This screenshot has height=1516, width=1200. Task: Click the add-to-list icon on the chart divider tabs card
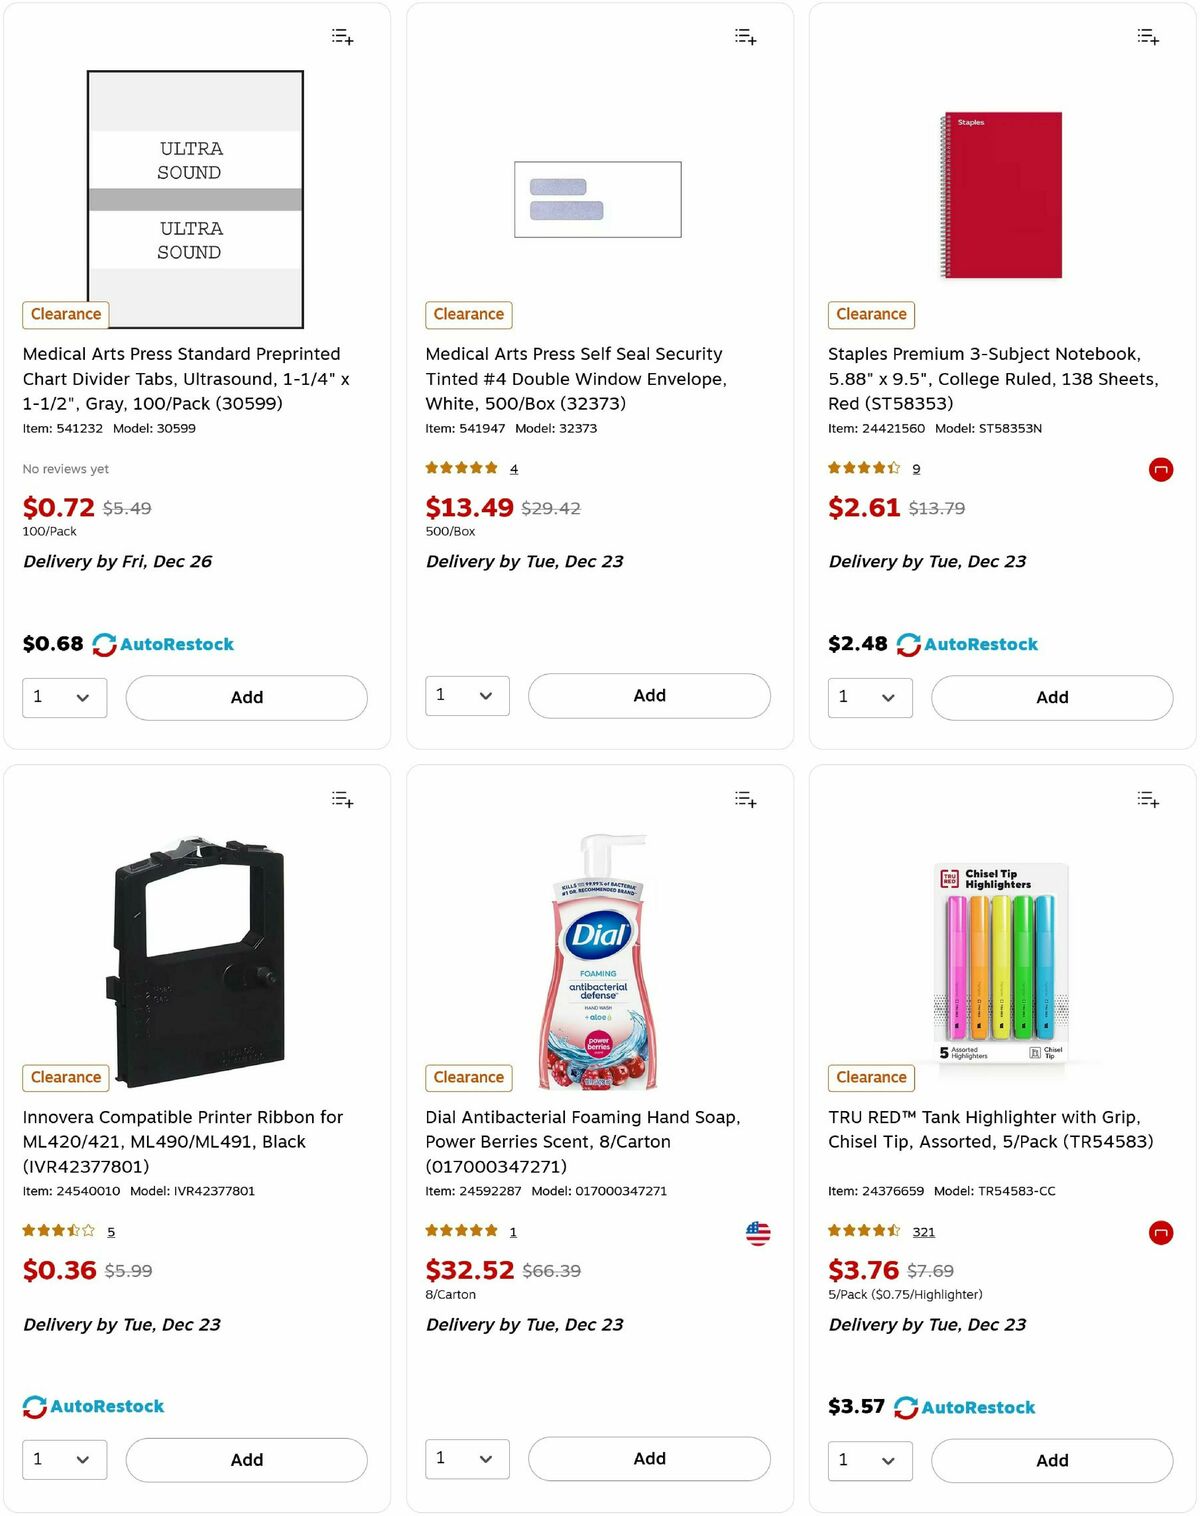pos(341,36)
